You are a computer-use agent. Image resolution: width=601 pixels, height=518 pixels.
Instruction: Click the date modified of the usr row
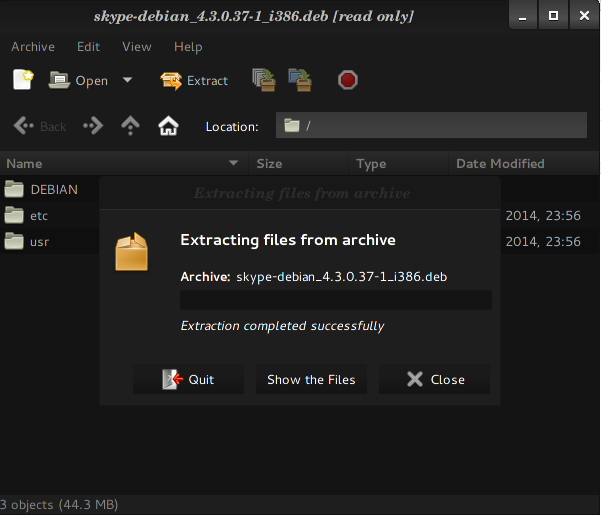(x=543, y=242)
